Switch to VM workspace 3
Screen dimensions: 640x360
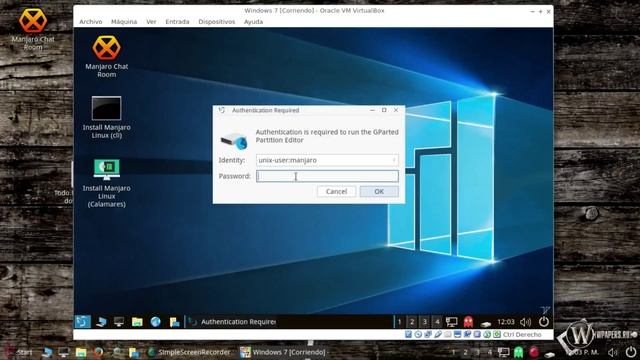(x=424, y=322)
